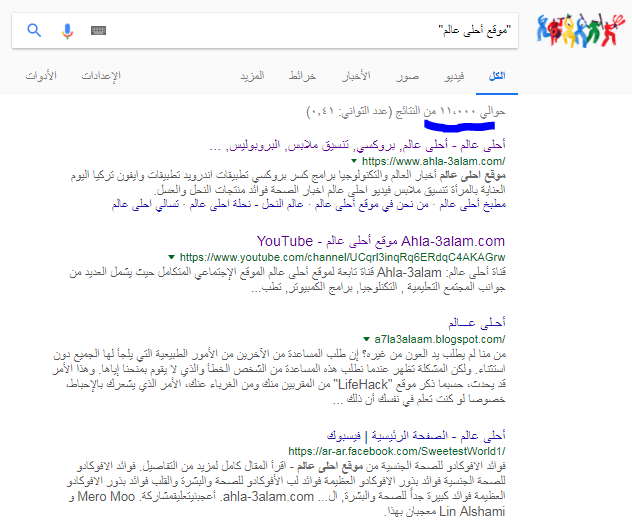
Task: Open الأدوات tools menu
Action: click(41, 76)
